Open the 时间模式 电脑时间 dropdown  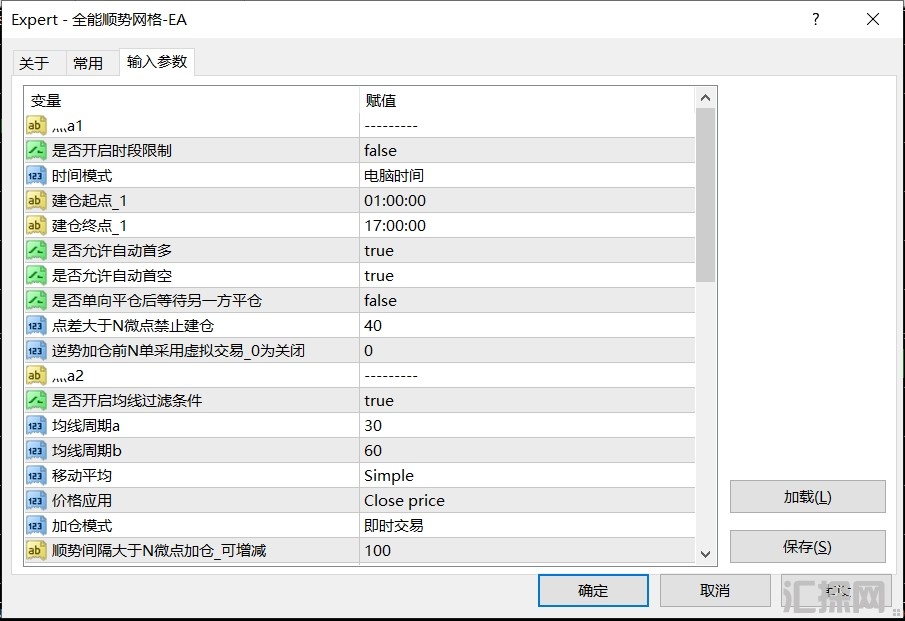tap(526, 175)
